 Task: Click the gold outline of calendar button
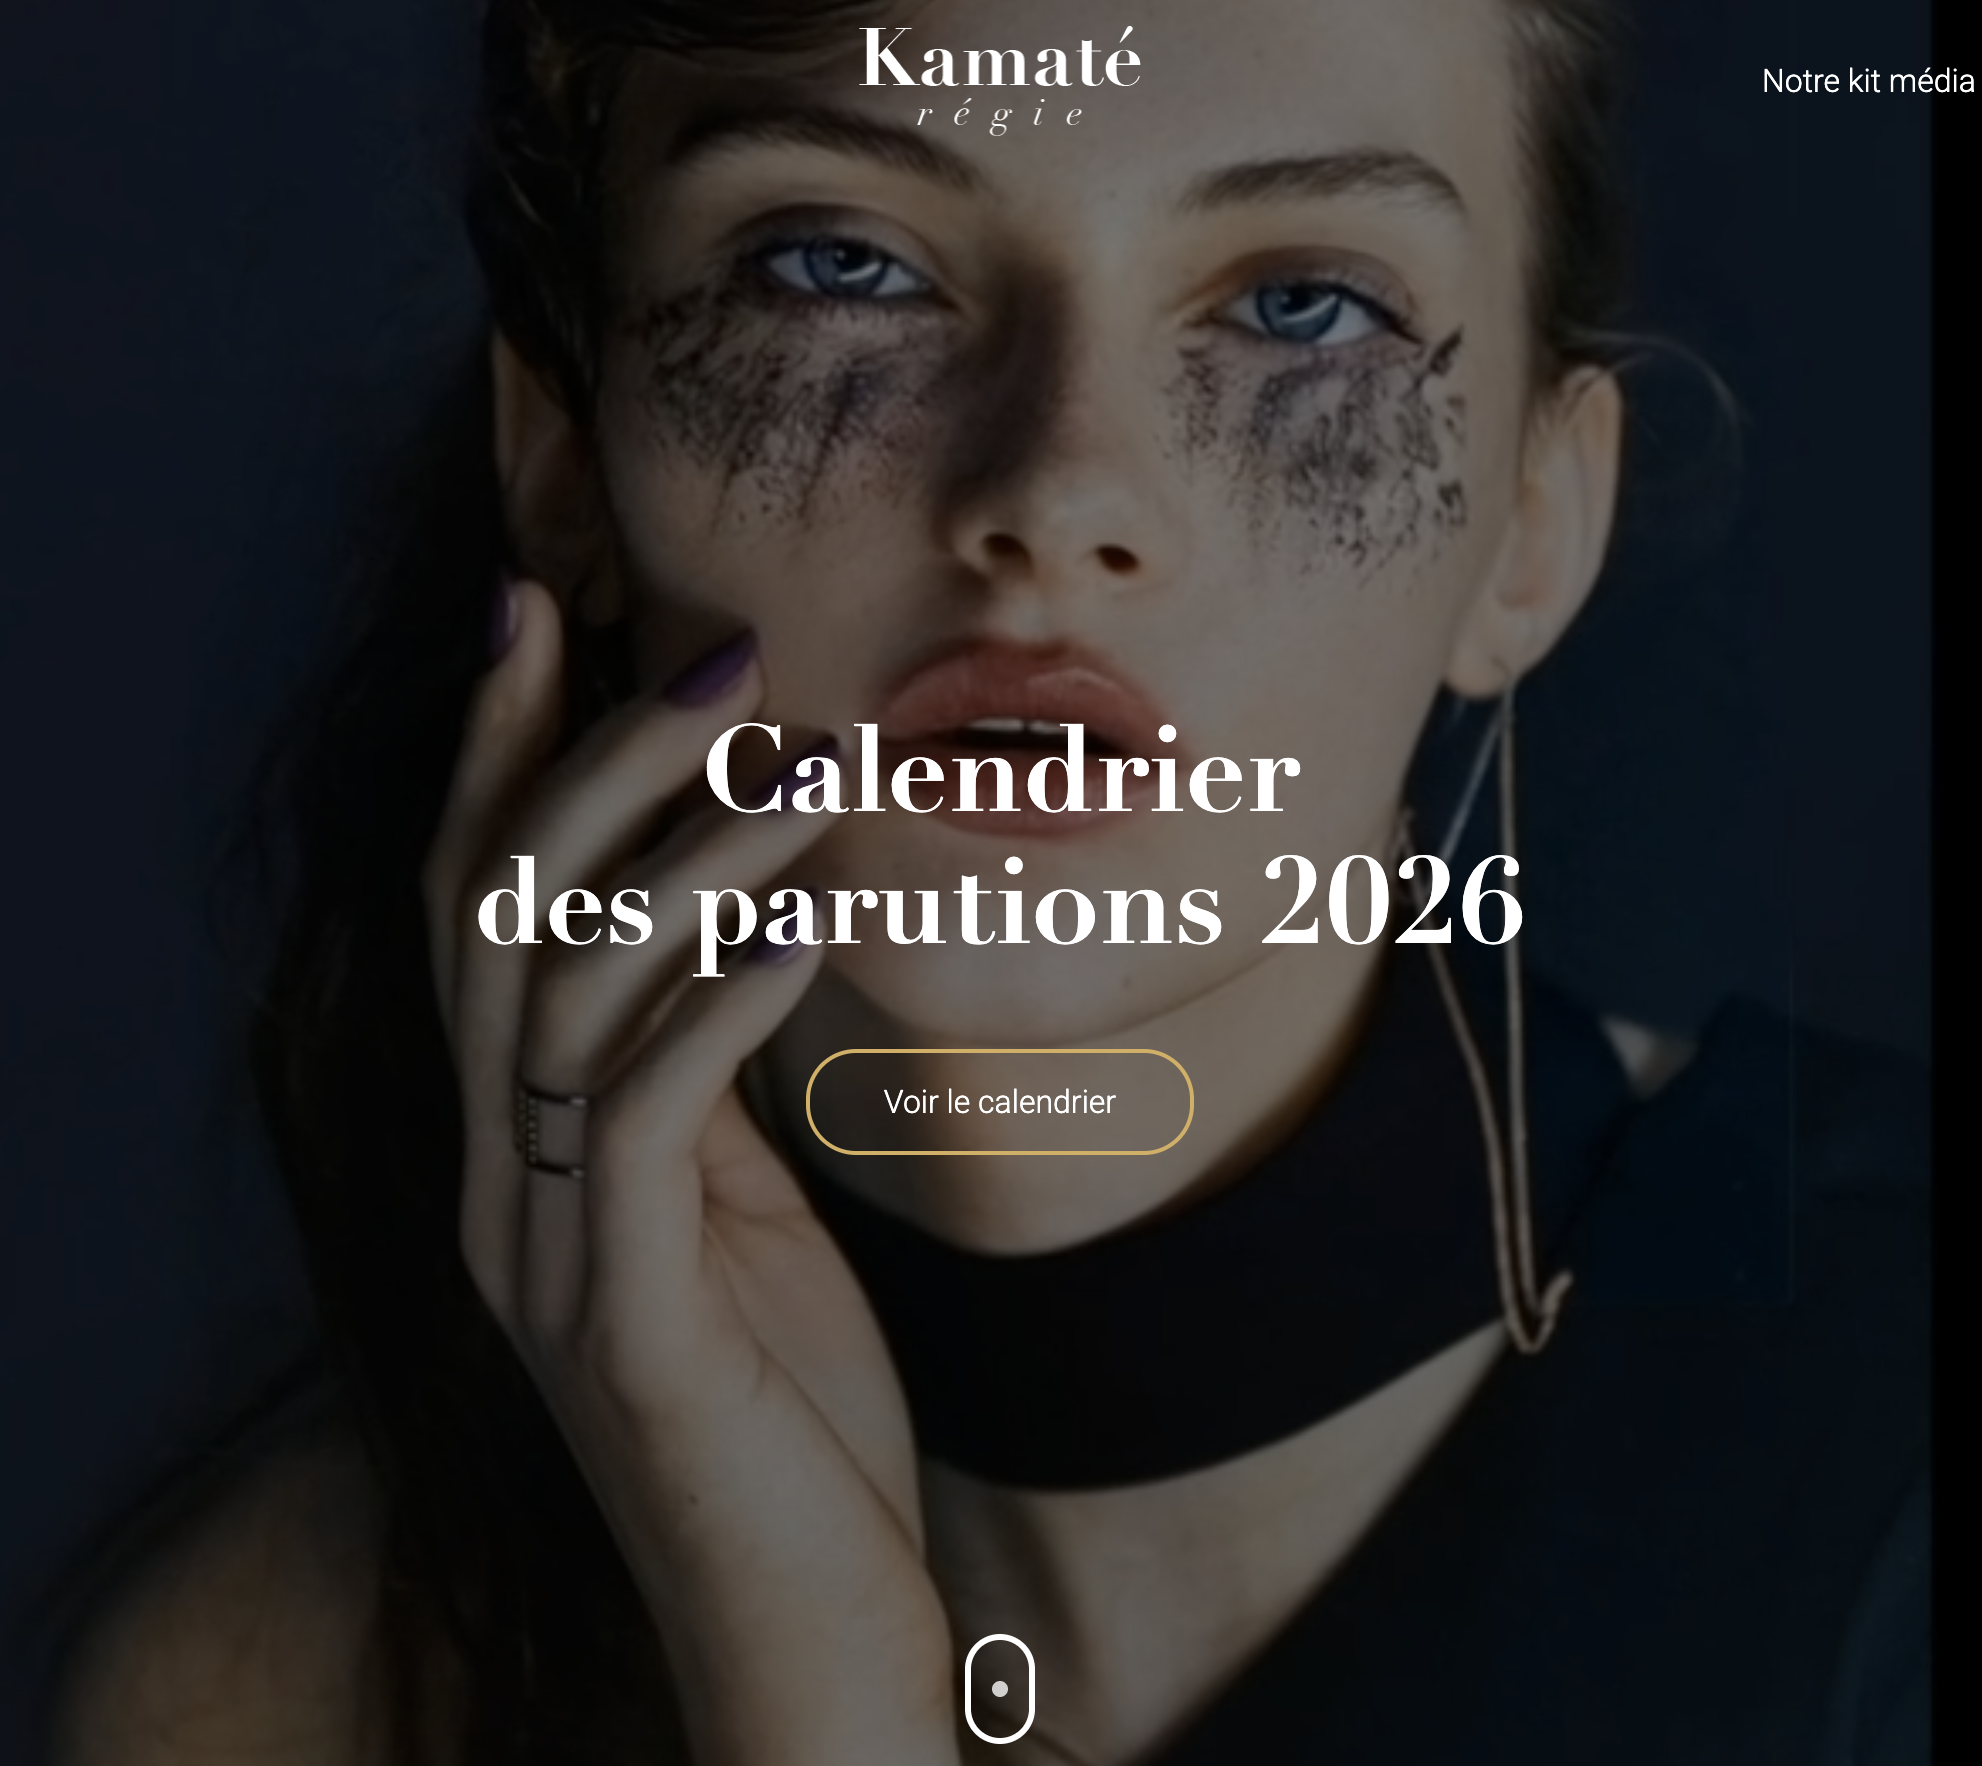coord(999,1052)
